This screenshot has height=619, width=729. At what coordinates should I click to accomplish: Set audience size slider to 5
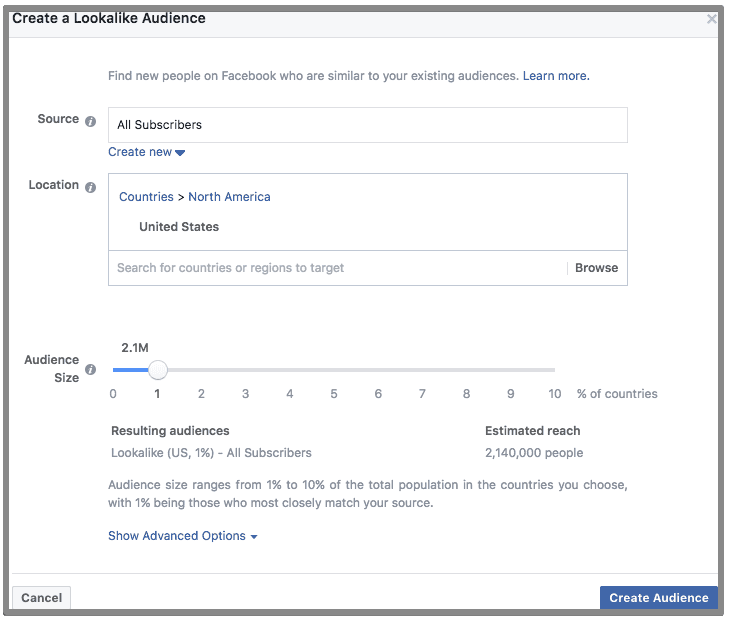[334, 370]
